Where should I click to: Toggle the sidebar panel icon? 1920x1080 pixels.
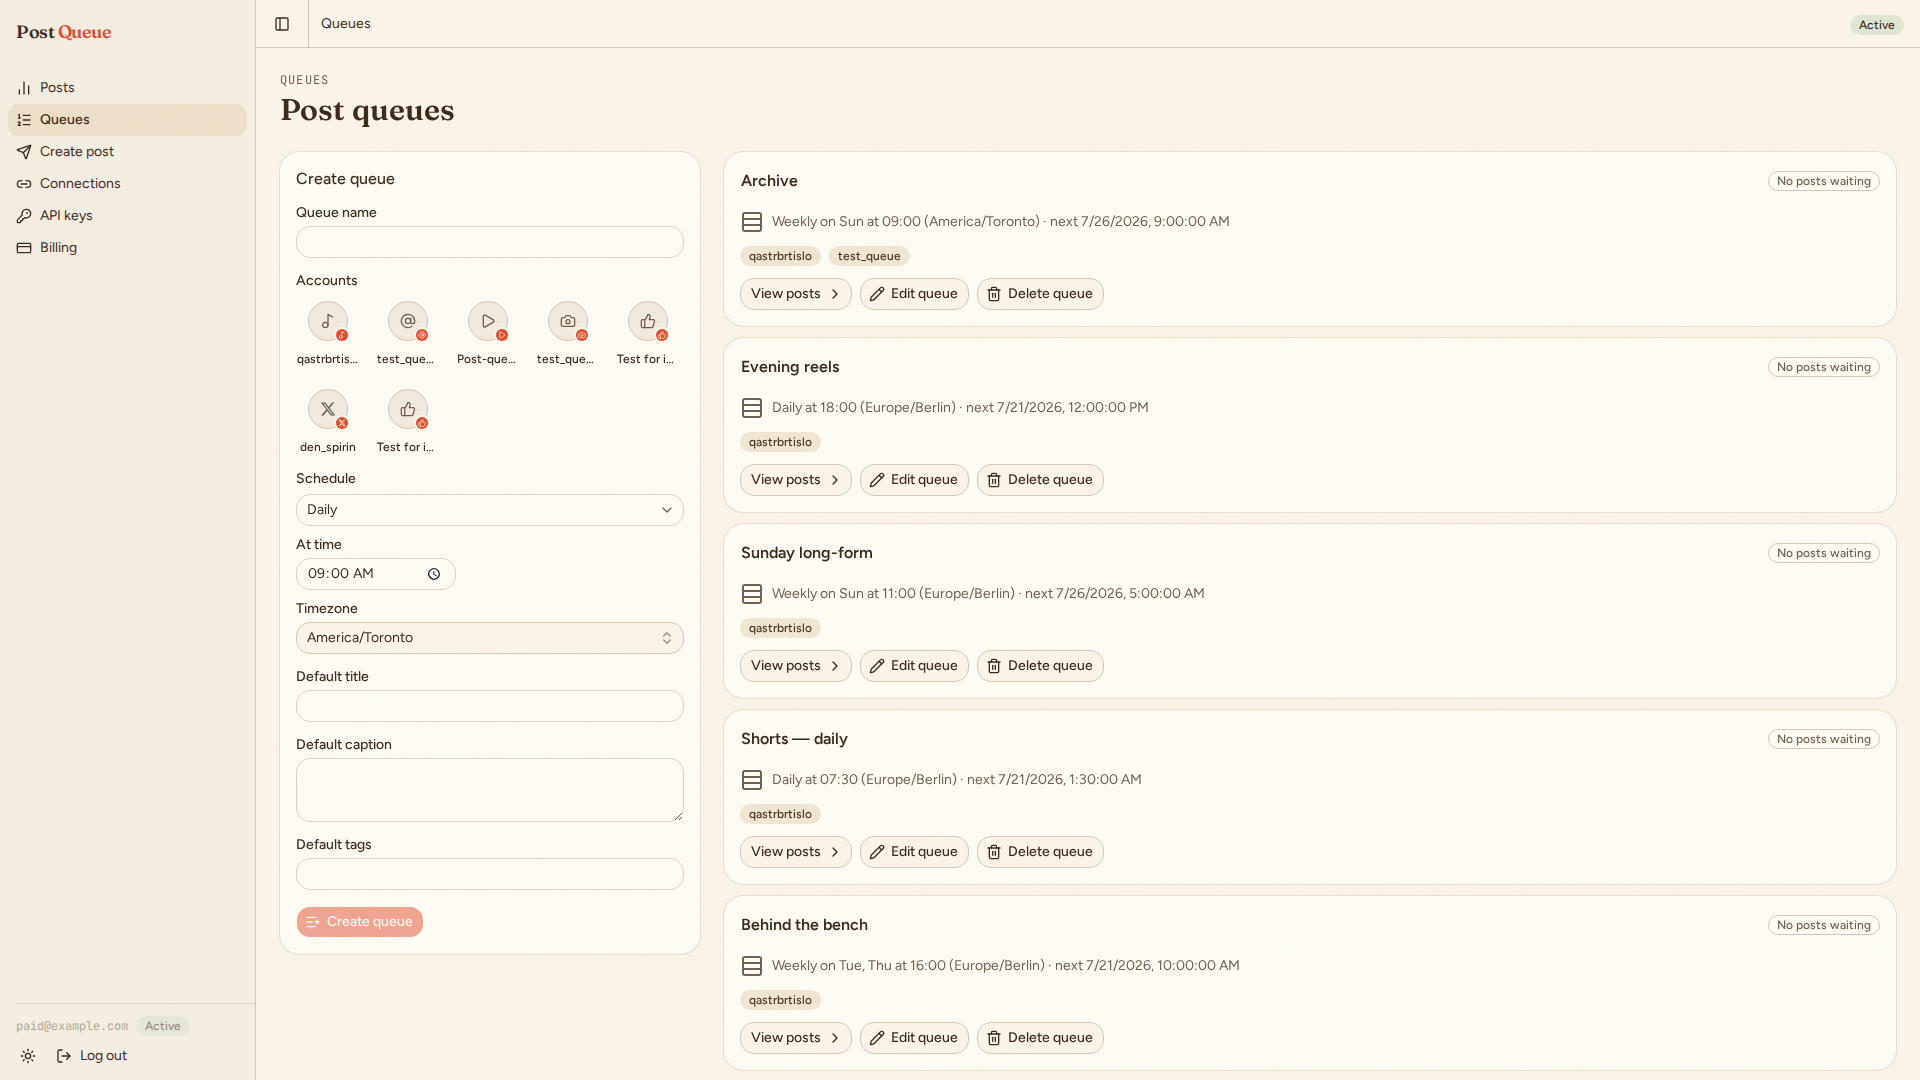click(282, 24)
